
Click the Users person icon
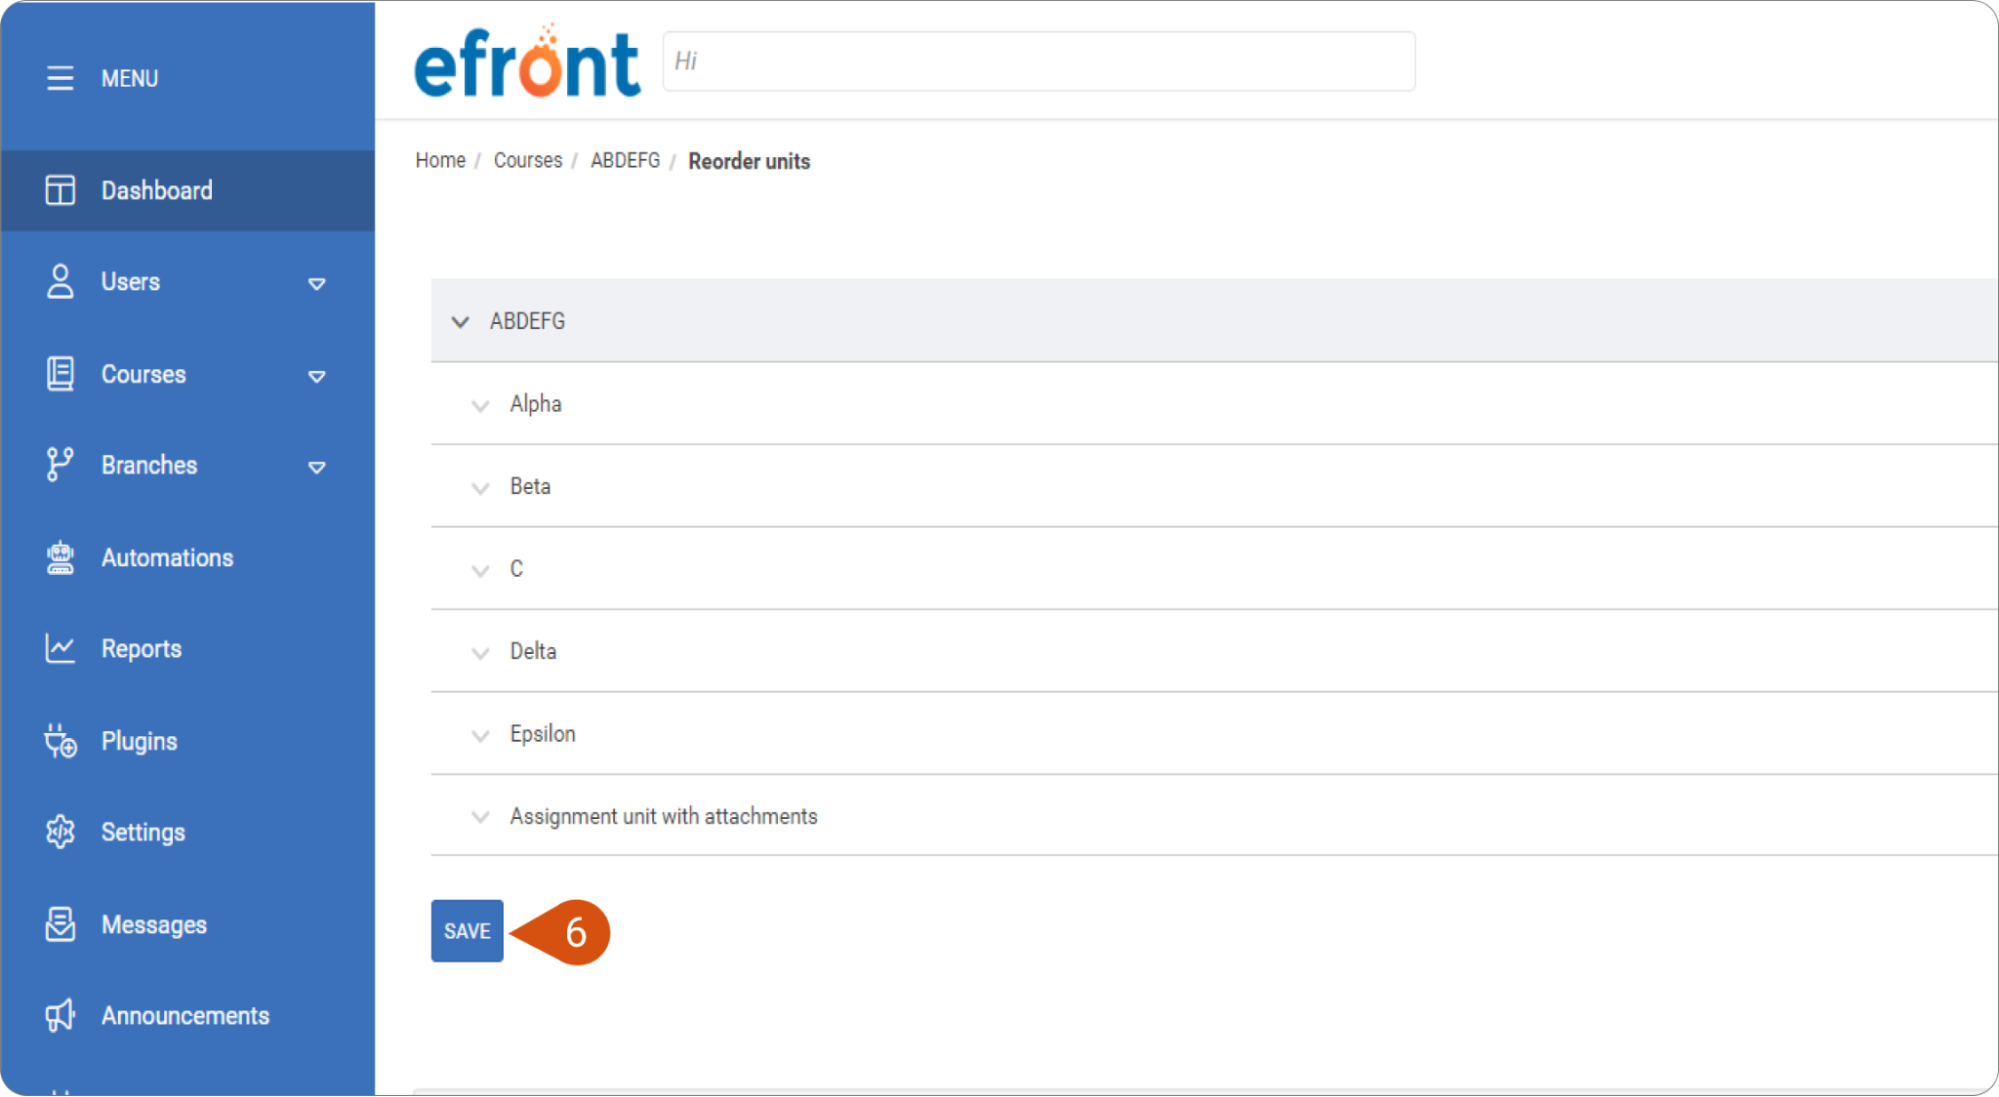60,282
